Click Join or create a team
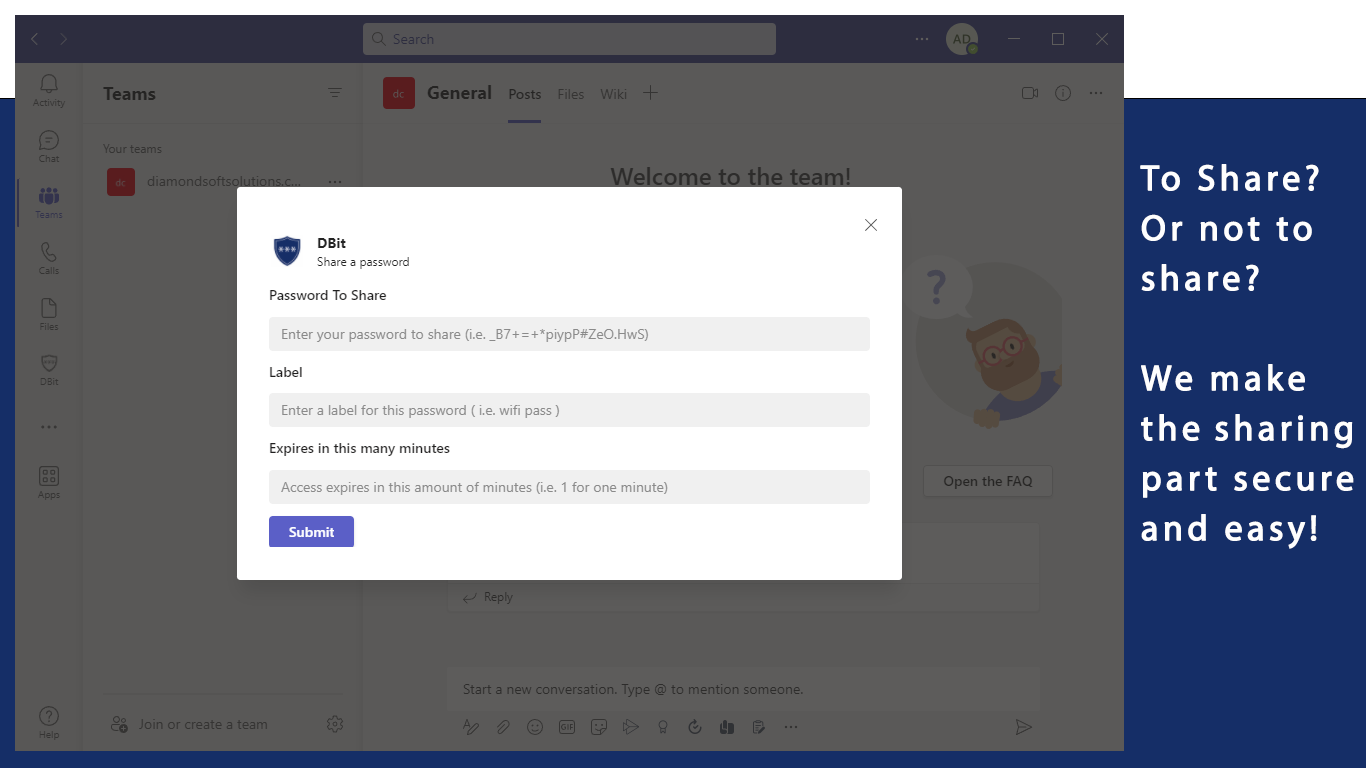 pos(189,724)
